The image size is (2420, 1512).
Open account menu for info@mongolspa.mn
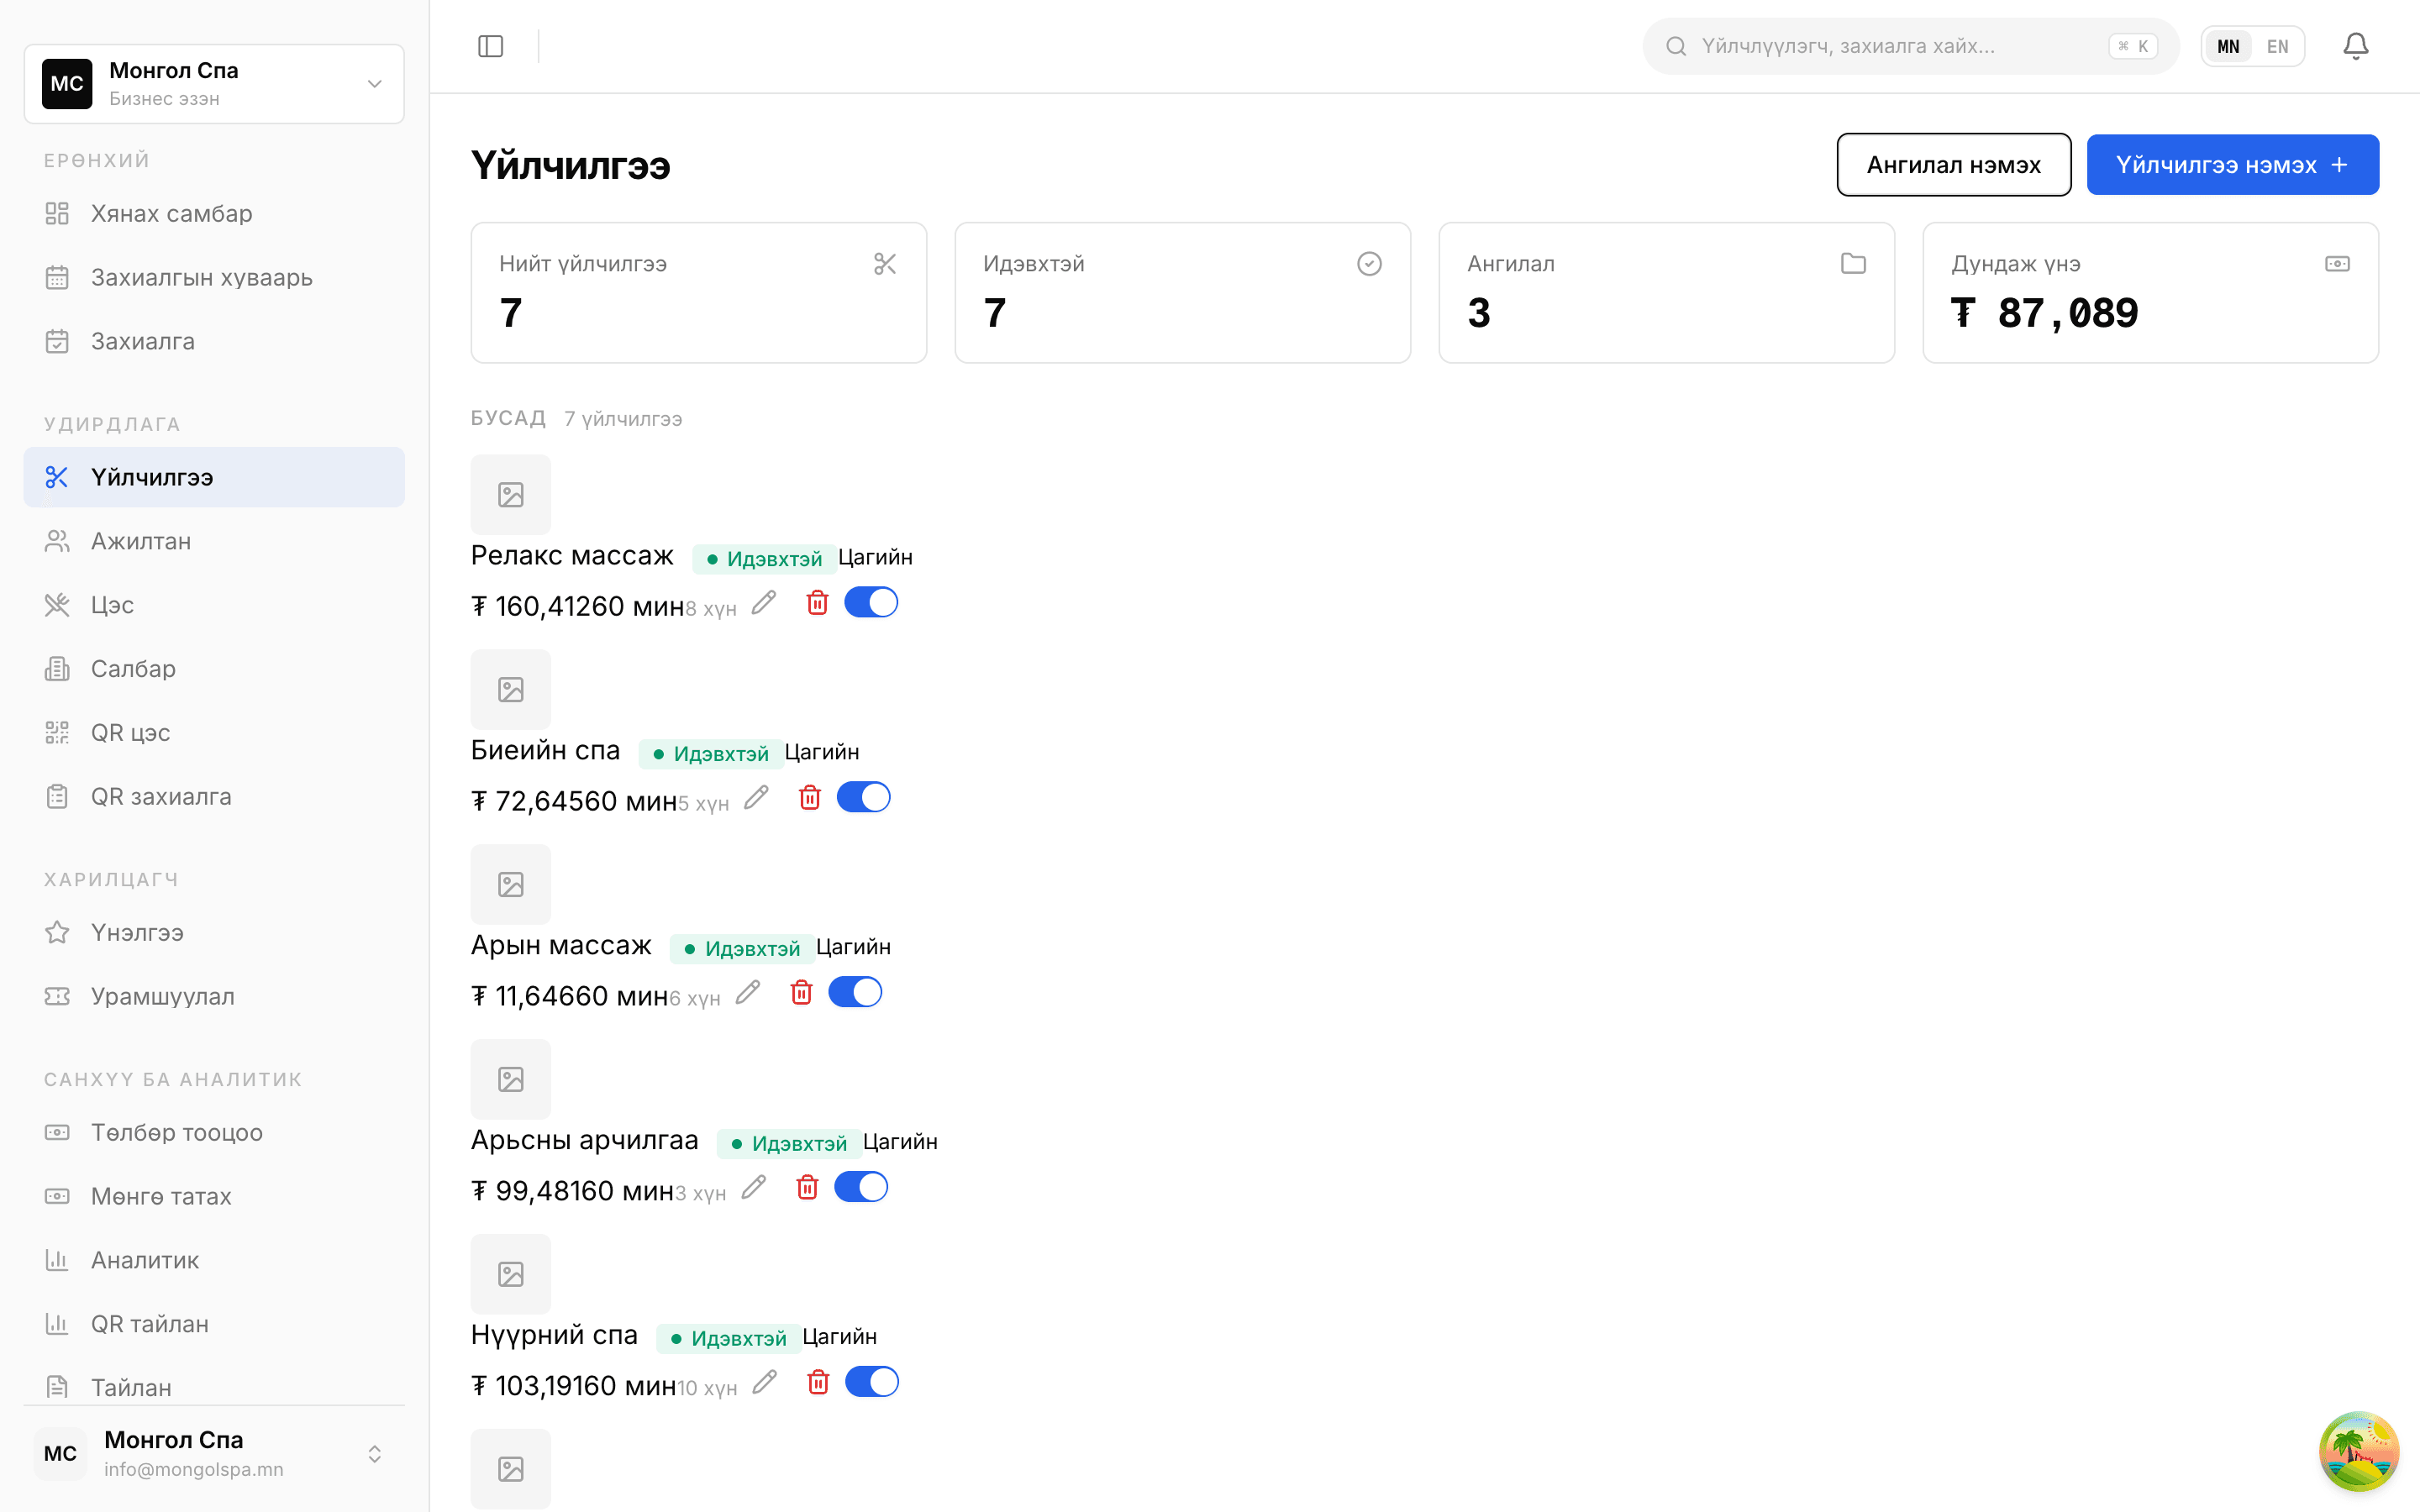pyautogui.click(x=214, y=1454)
